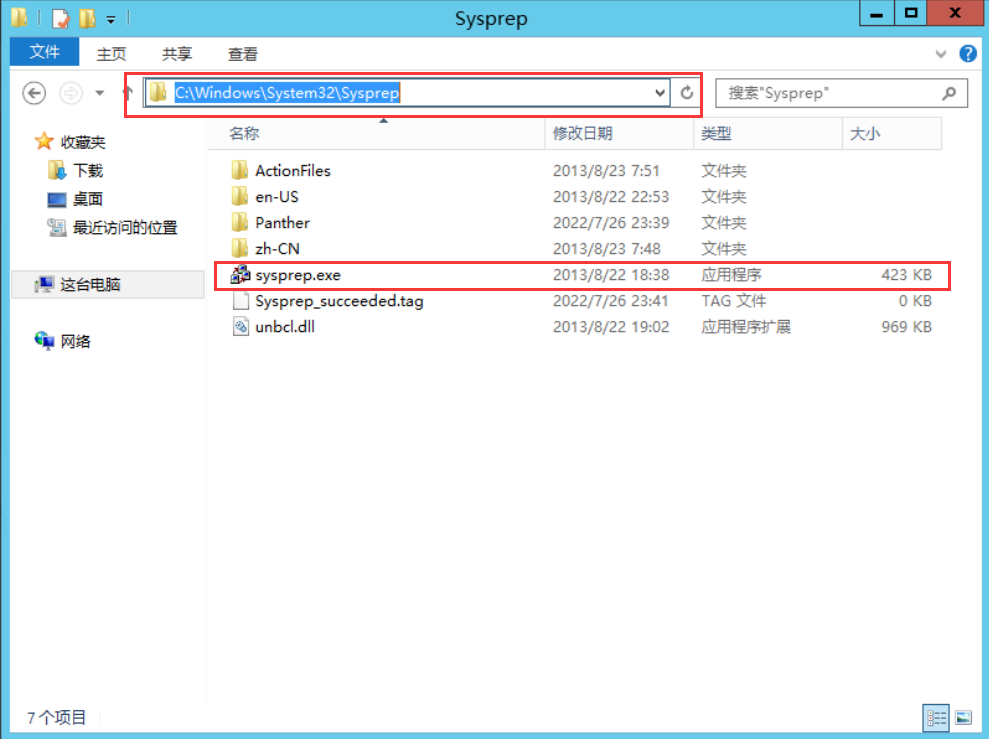989x739 pixels.
Task: Switch to the 查看 ribbon tab
Action: click(242, 54)
